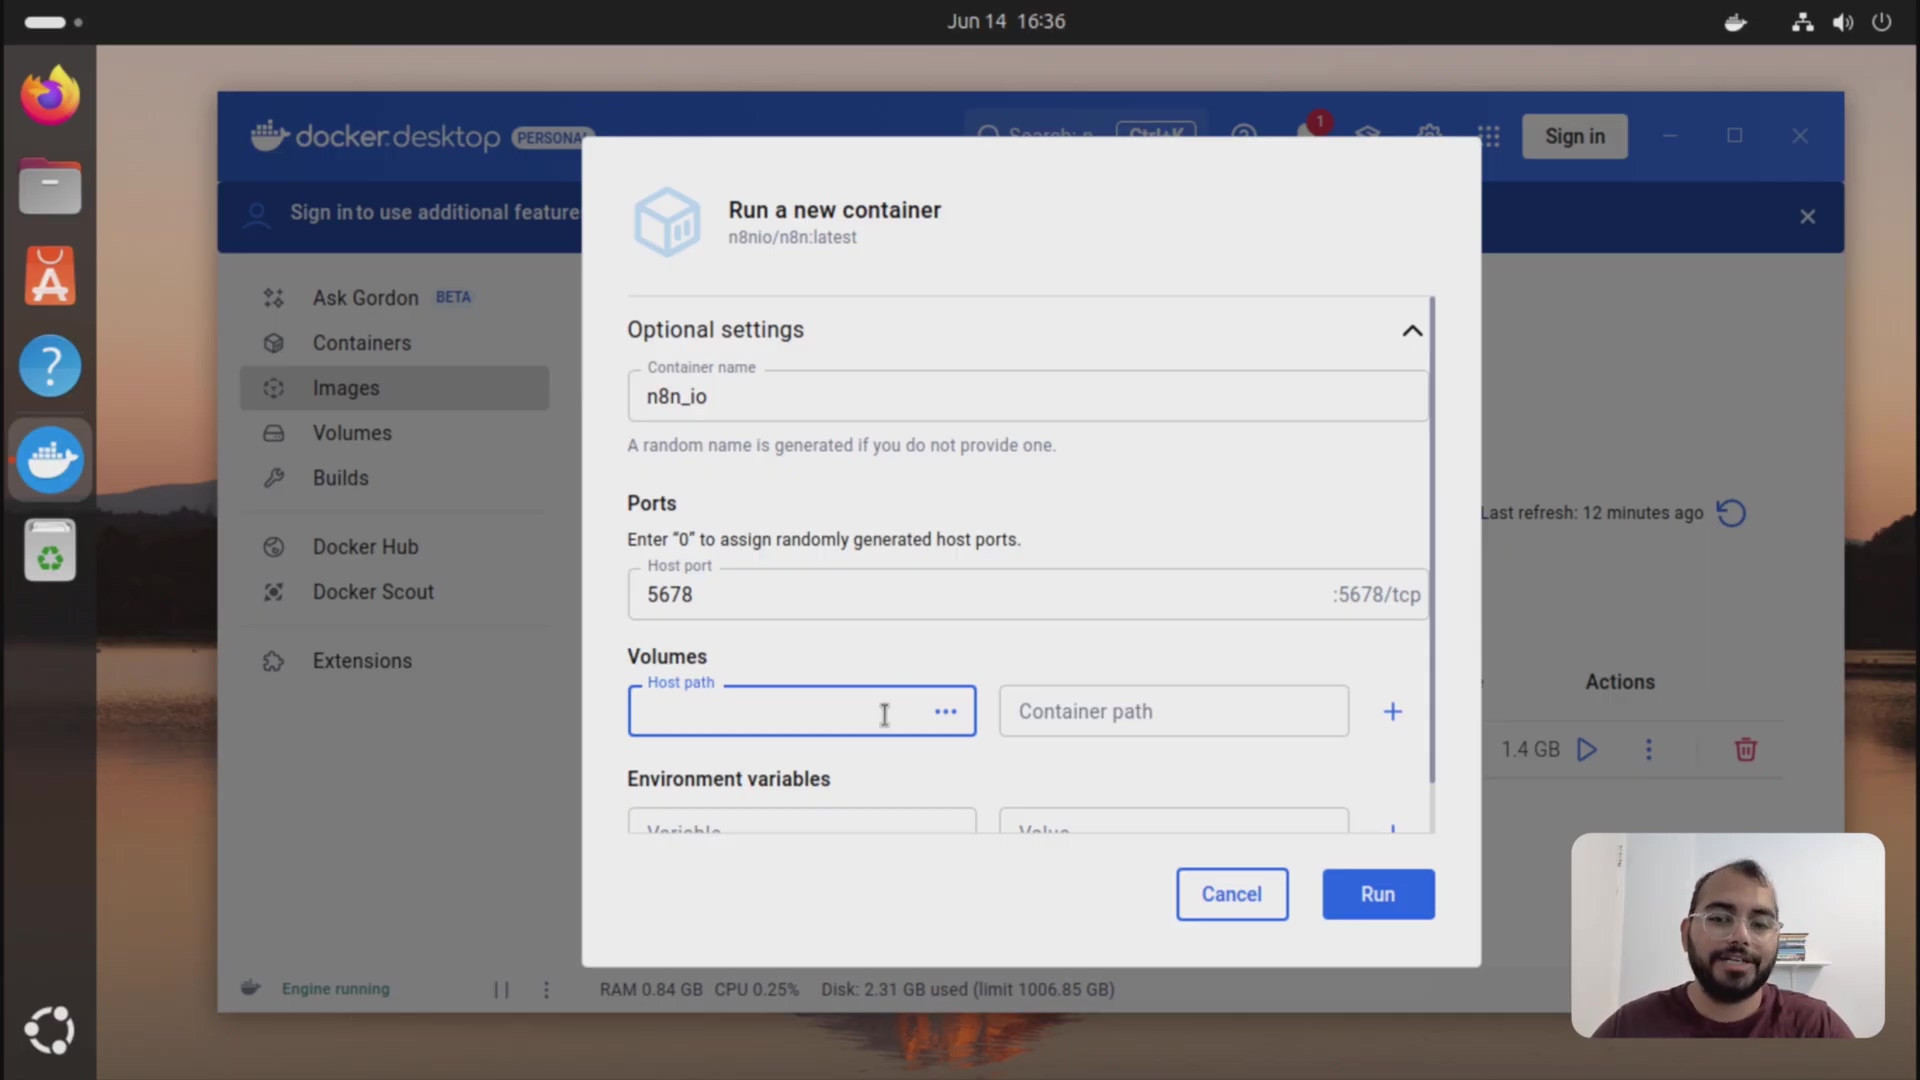Click the Builds wrench icon
This screenshot has height=1080, width=1920.
pos(273,478)
